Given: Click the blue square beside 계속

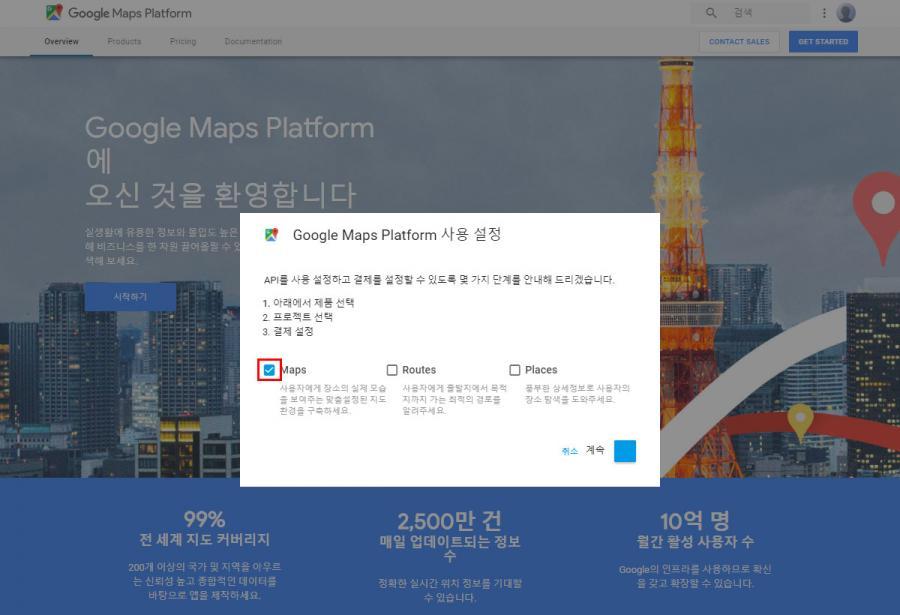Looking at the screenshot, I should pos(625,451).
